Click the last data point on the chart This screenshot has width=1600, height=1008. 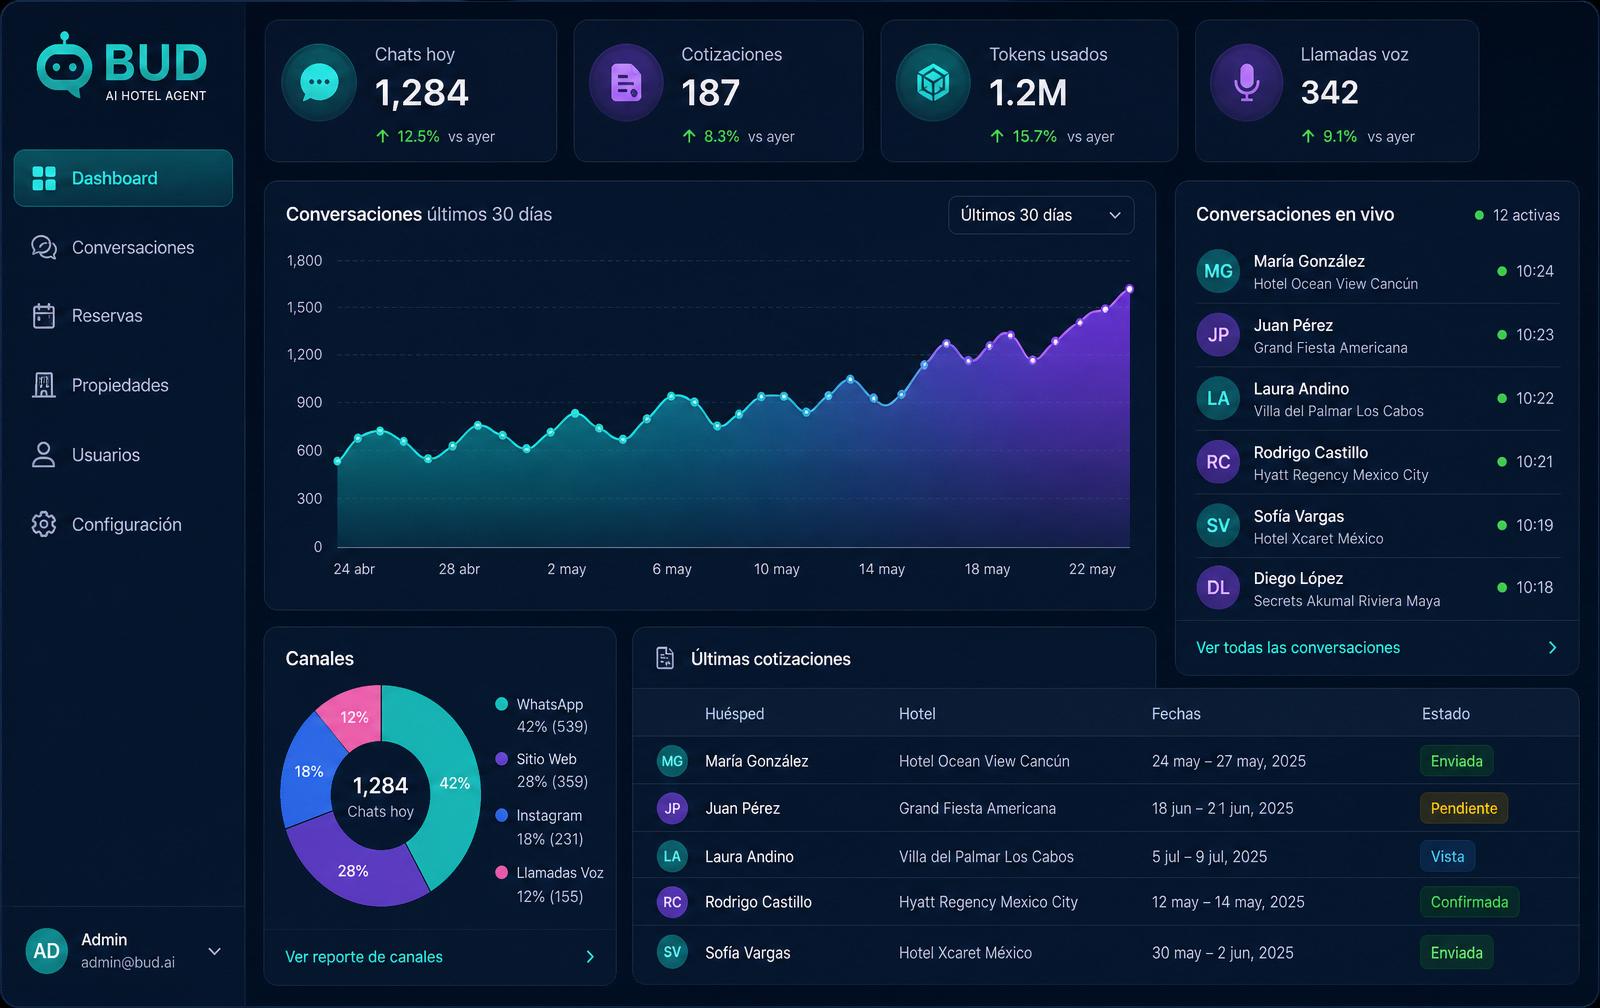coord(1130,289)
